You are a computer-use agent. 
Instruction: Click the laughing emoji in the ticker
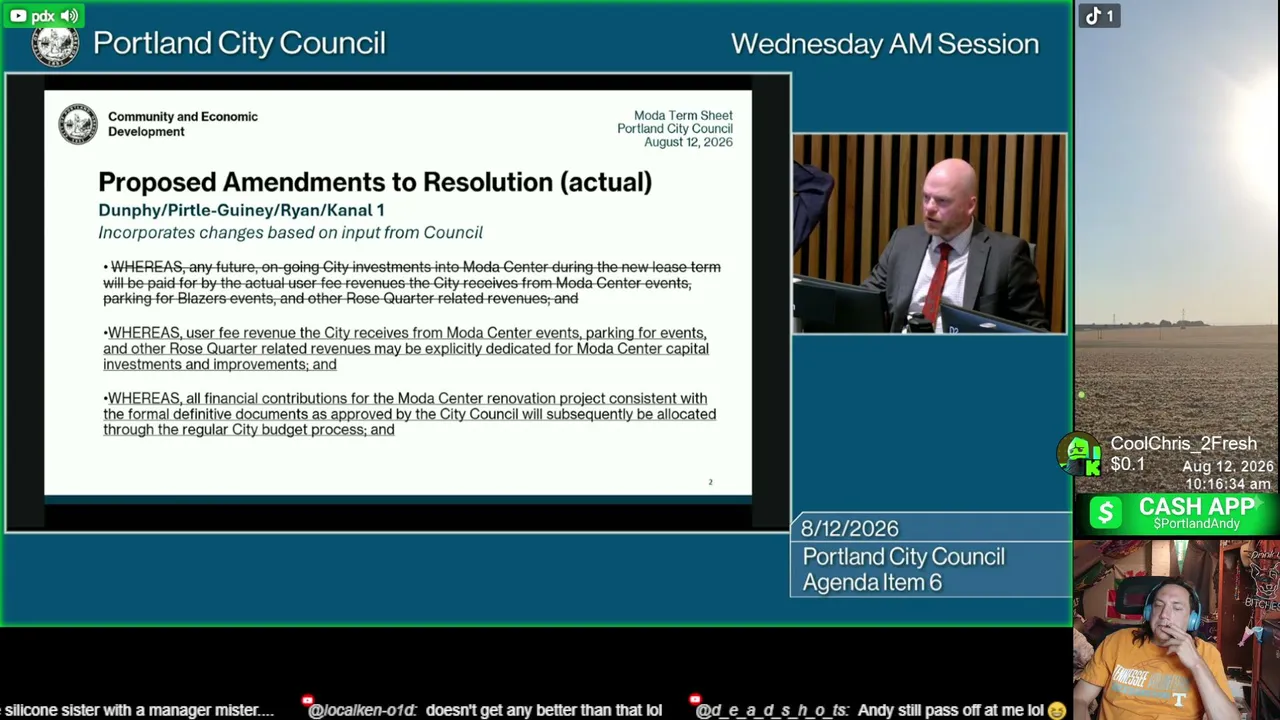(x=1057, y=710)
